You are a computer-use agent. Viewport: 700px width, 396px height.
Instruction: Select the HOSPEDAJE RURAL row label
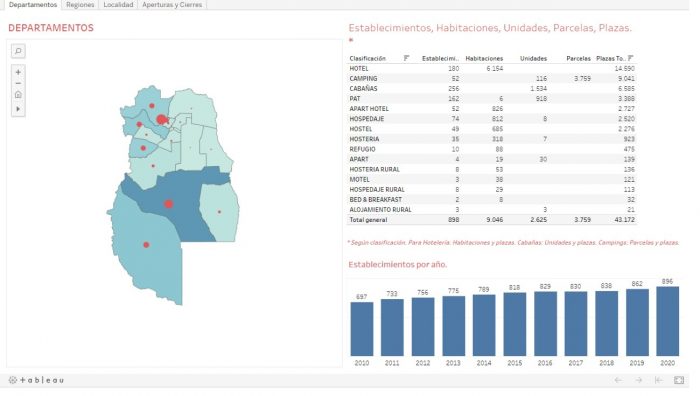click(377, 189)
